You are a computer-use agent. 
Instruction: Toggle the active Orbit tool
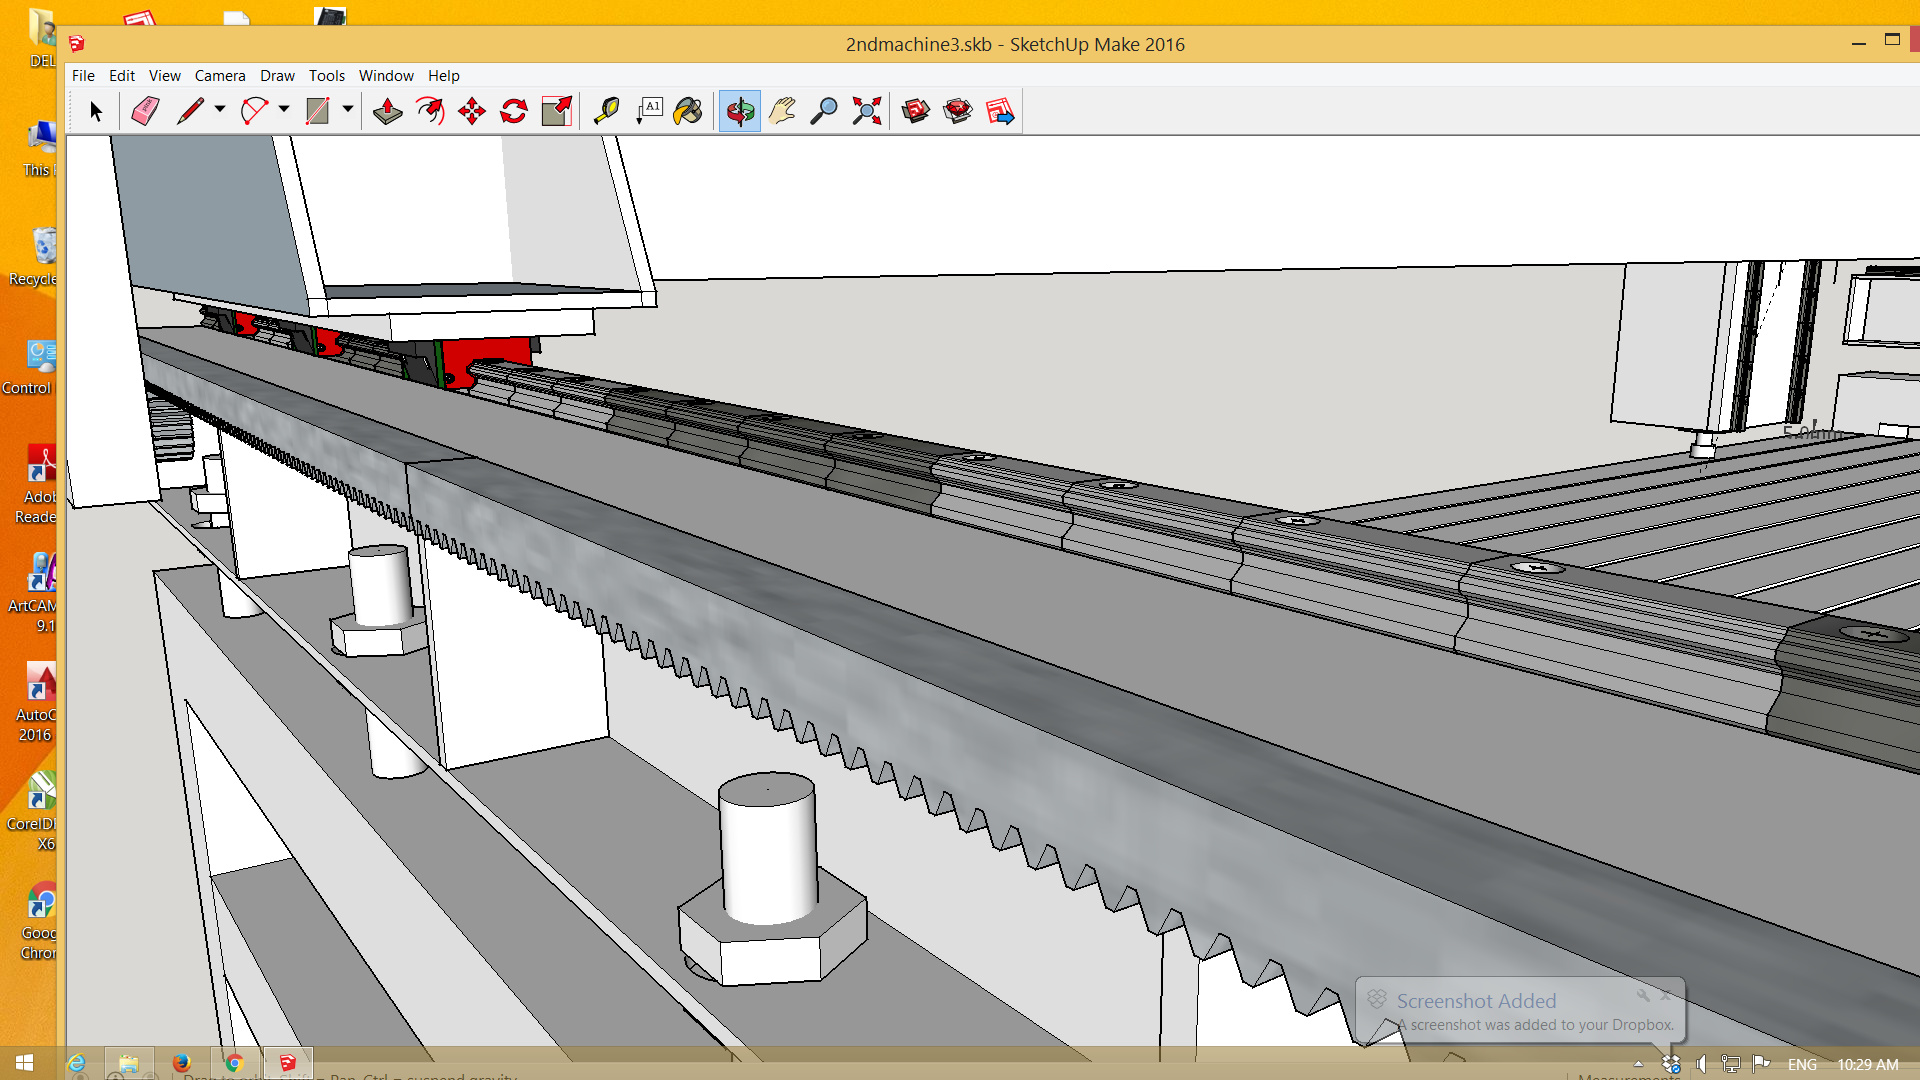[x=740, y=111]
